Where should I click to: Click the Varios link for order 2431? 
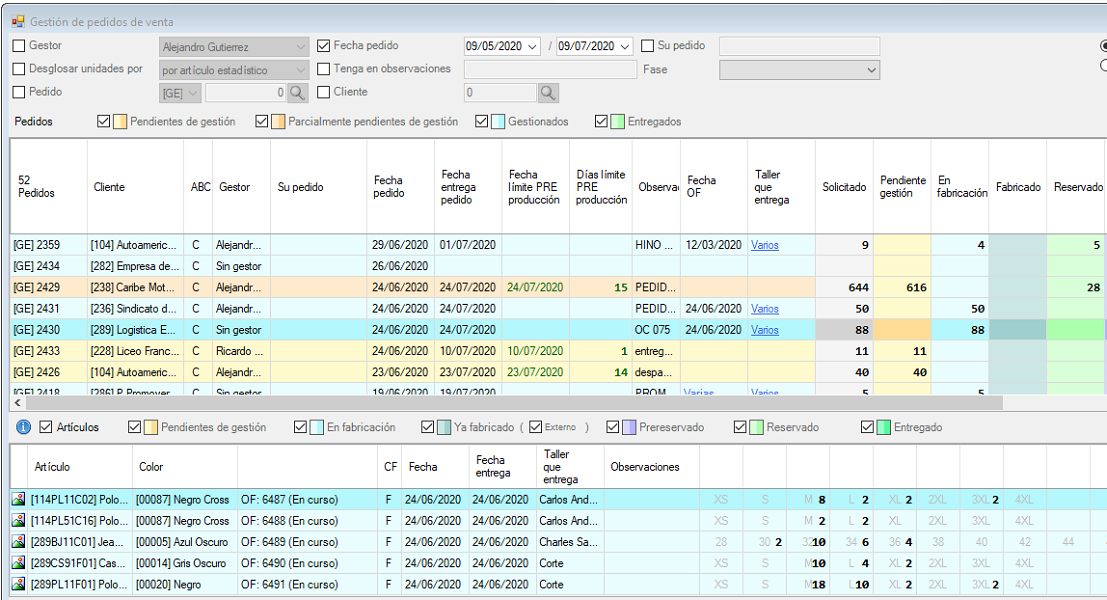(x=765, y=309)
